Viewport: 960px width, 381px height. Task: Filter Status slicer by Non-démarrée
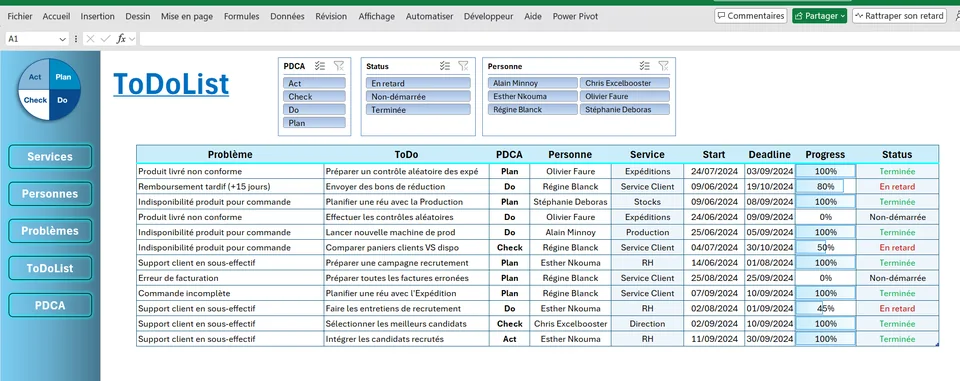click(418, 97)
